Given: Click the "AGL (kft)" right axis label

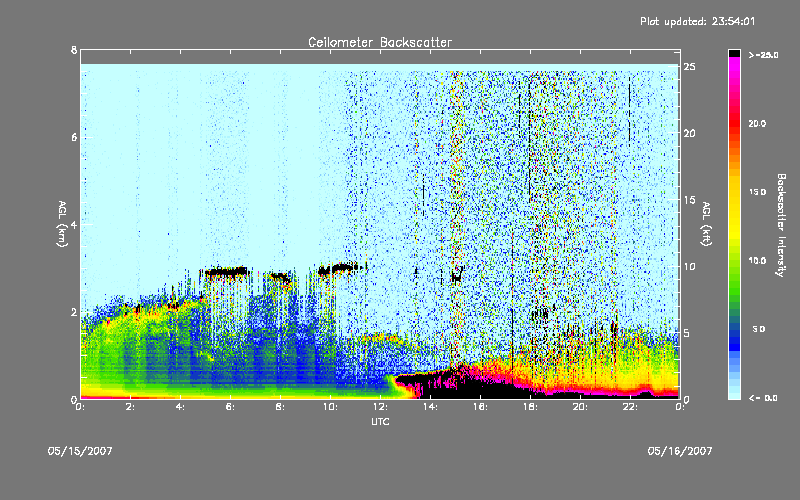Looking at the screenshot, I should pos(706,224).
